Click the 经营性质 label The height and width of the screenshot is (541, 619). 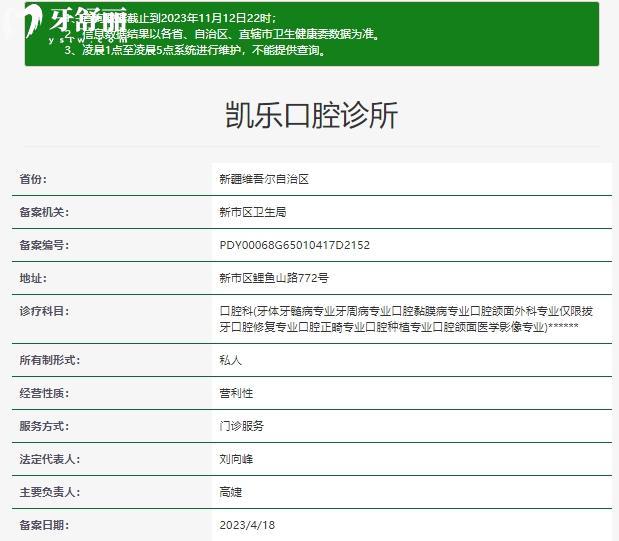click(44, 393)
